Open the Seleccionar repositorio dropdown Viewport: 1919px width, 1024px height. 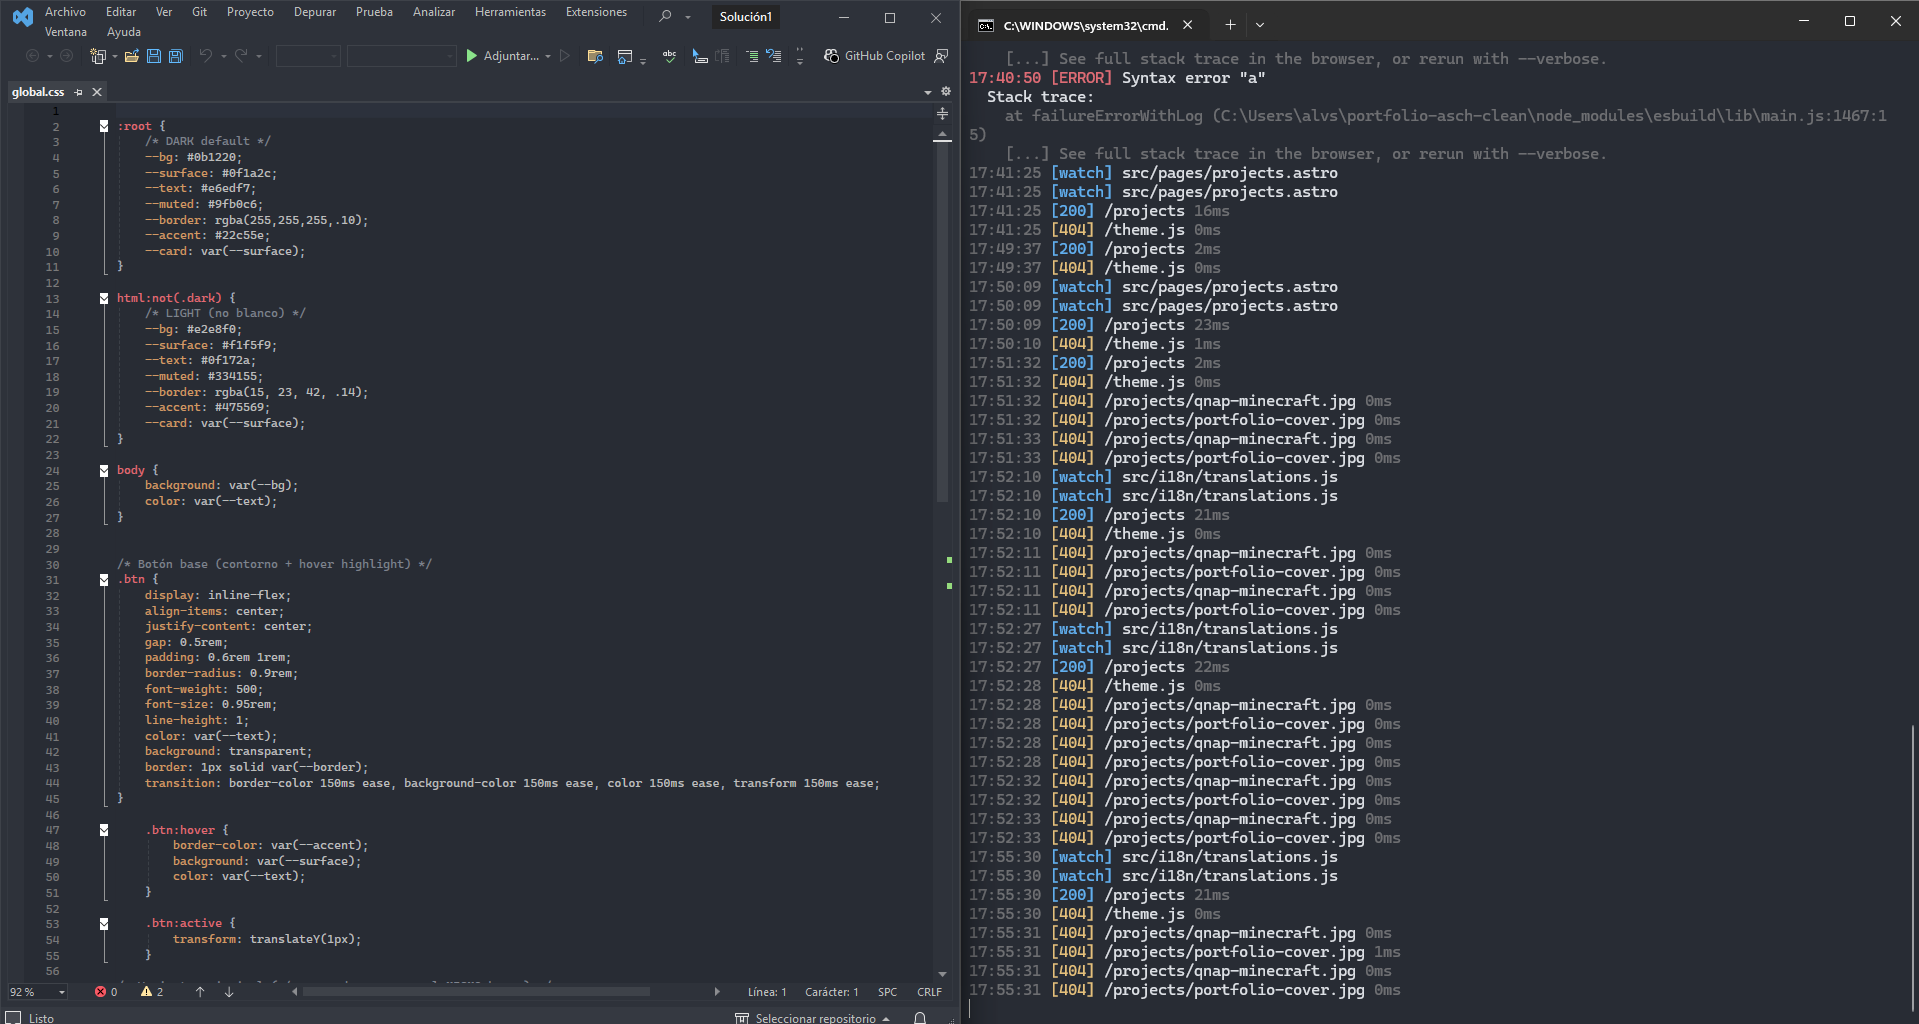815,1018
